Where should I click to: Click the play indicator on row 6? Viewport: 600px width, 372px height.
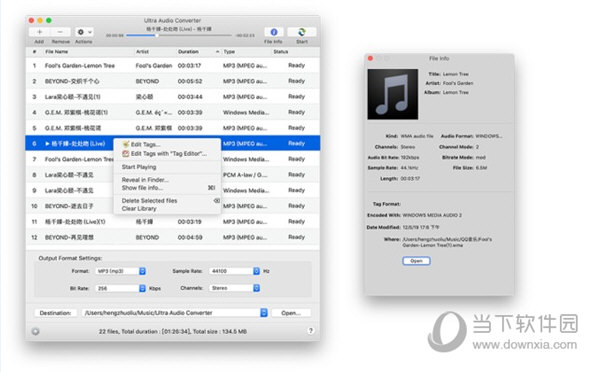coord(47,144)
